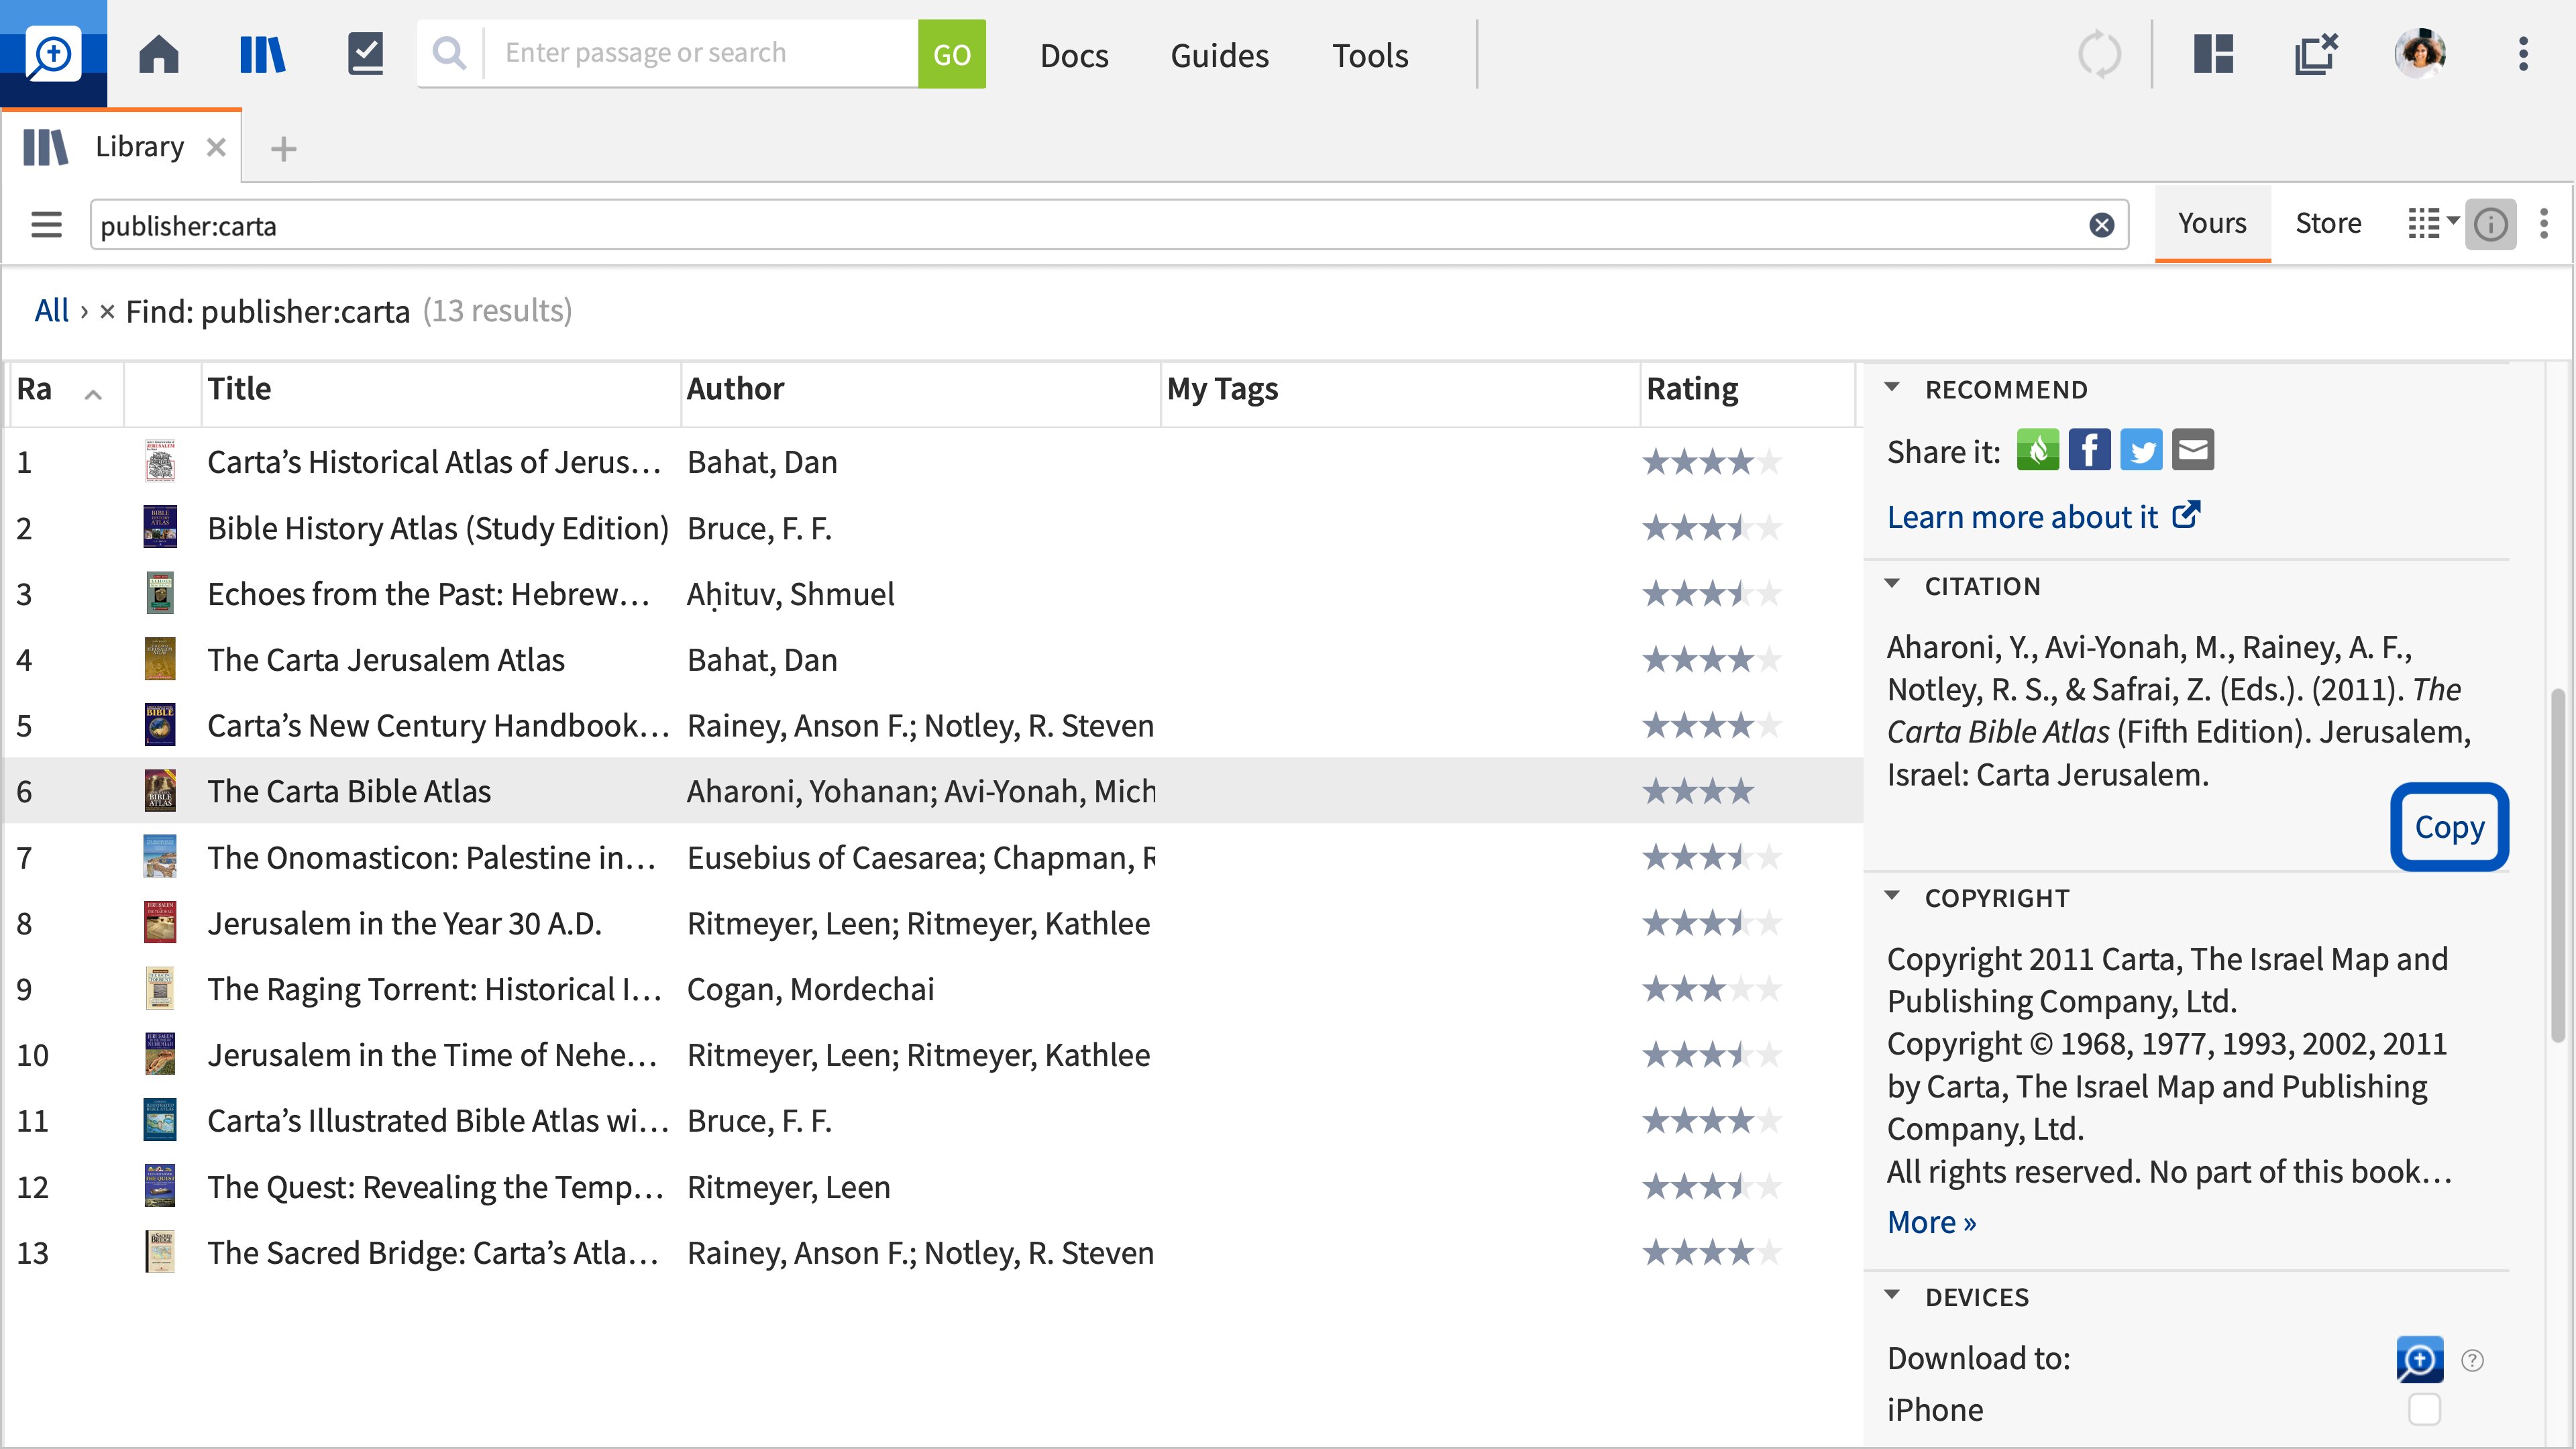Open the main application kebab menu
Image resolution: width=2576 pixels, height=1449 pixels.
coord(2524,54)
